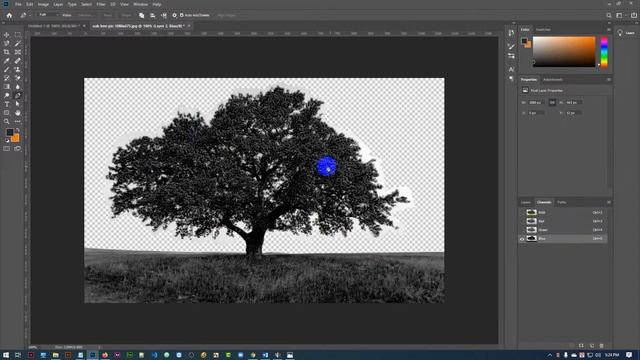640x360 pixels.
Task: Select the Brush tool
Action: coord(7,69)
